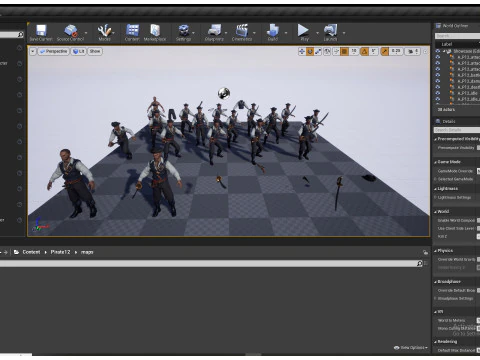
Task: Collapse the Game Mode section
Action: tap(436, 162)
